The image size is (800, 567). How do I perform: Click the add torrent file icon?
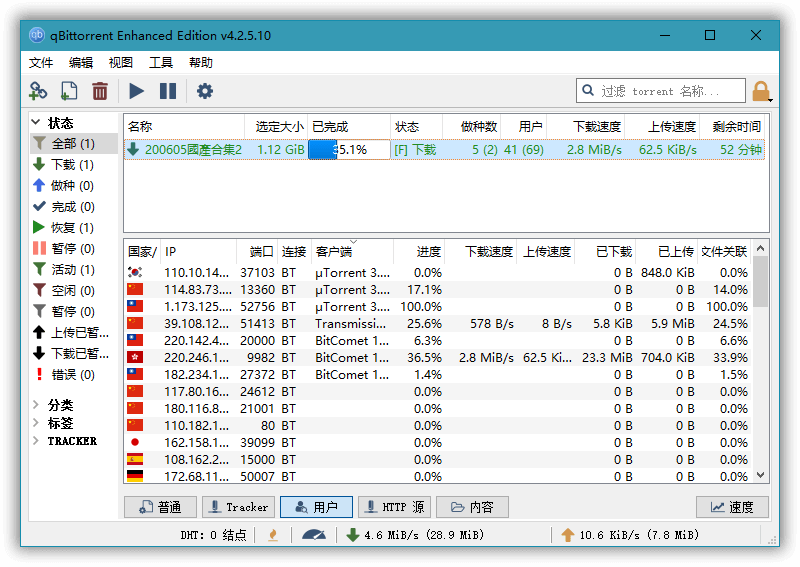[69, 91]
